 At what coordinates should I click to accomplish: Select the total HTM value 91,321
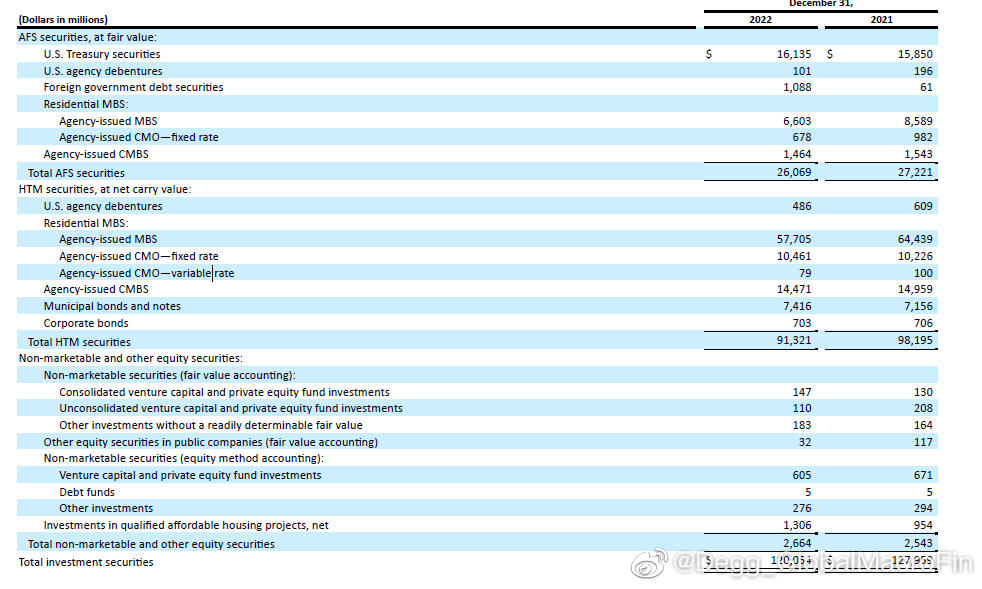coord(793,340)
